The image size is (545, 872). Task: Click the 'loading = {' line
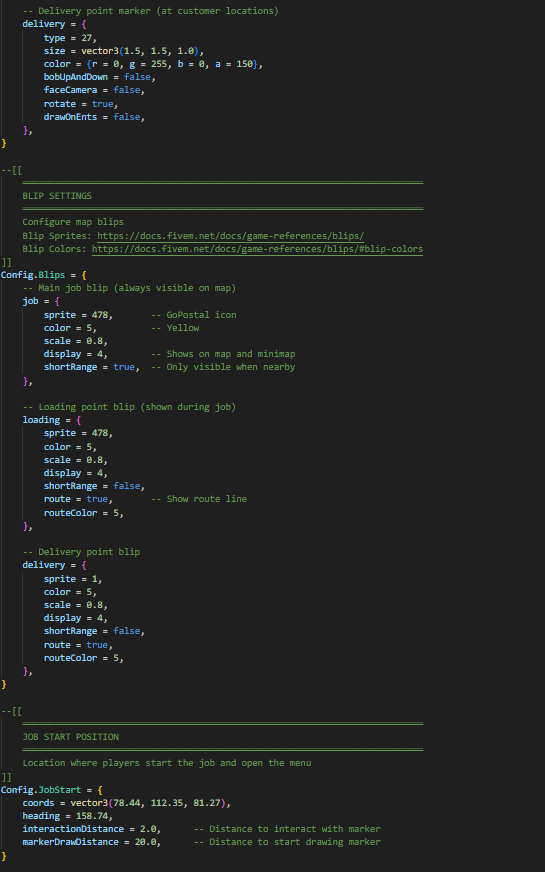click(52, 420)
